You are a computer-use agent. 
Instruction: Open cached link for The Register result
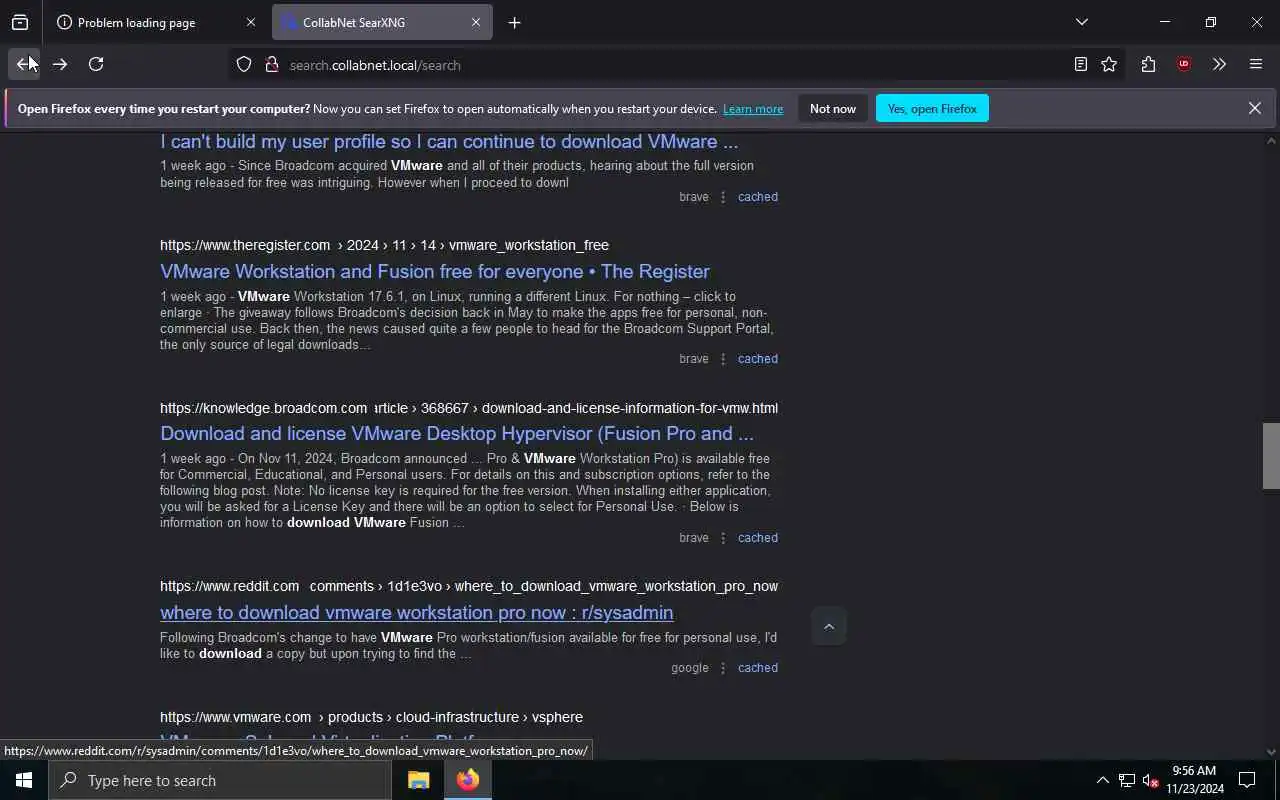pyautogui.click(x=758, y=359)
